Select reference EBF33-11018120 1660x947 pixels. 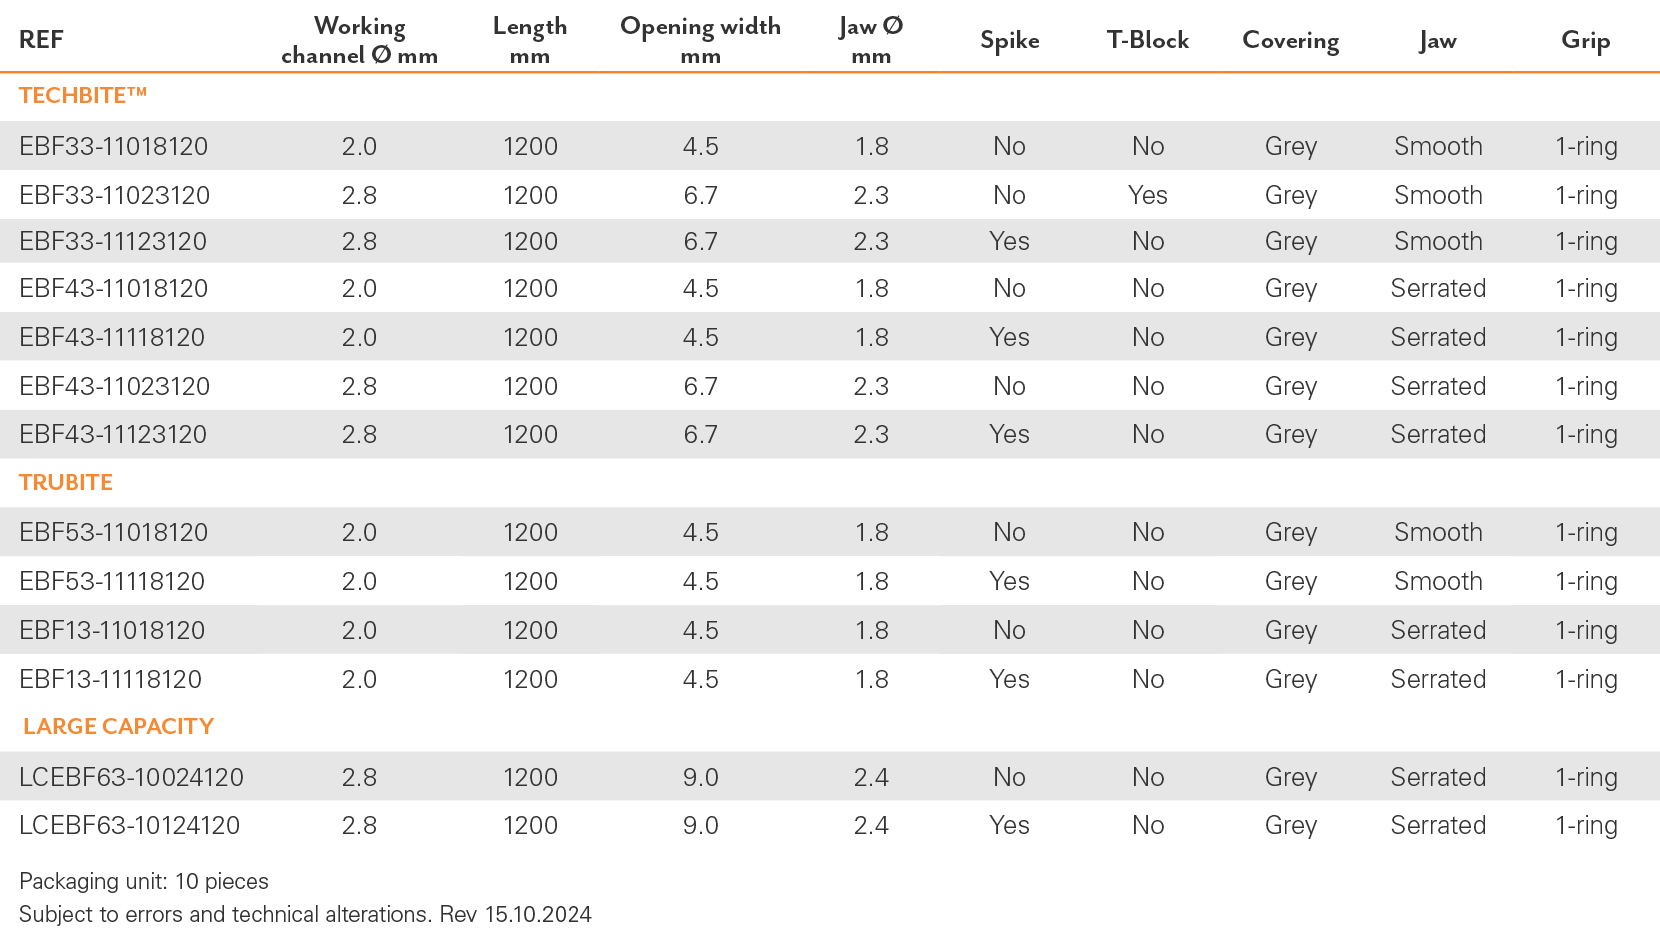click(114, 146)
